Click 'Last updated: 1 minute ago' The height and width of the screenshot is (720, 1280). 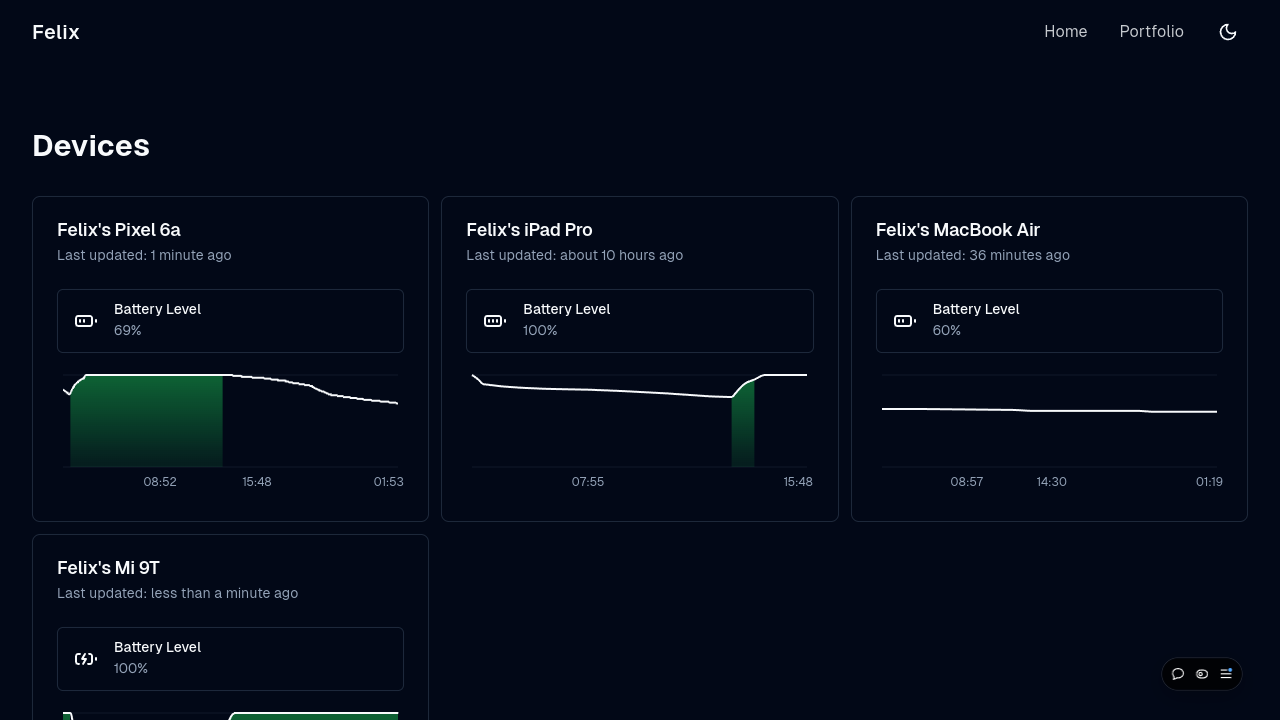[144, 255]
